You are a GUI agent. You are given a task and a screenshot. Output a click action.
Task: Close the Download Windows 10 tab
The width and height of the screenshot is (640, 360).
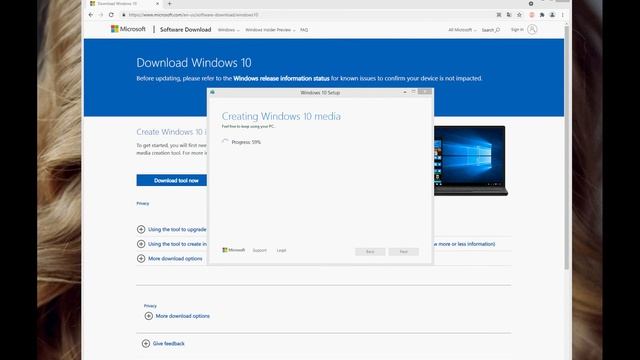click(x=158, y=4)
